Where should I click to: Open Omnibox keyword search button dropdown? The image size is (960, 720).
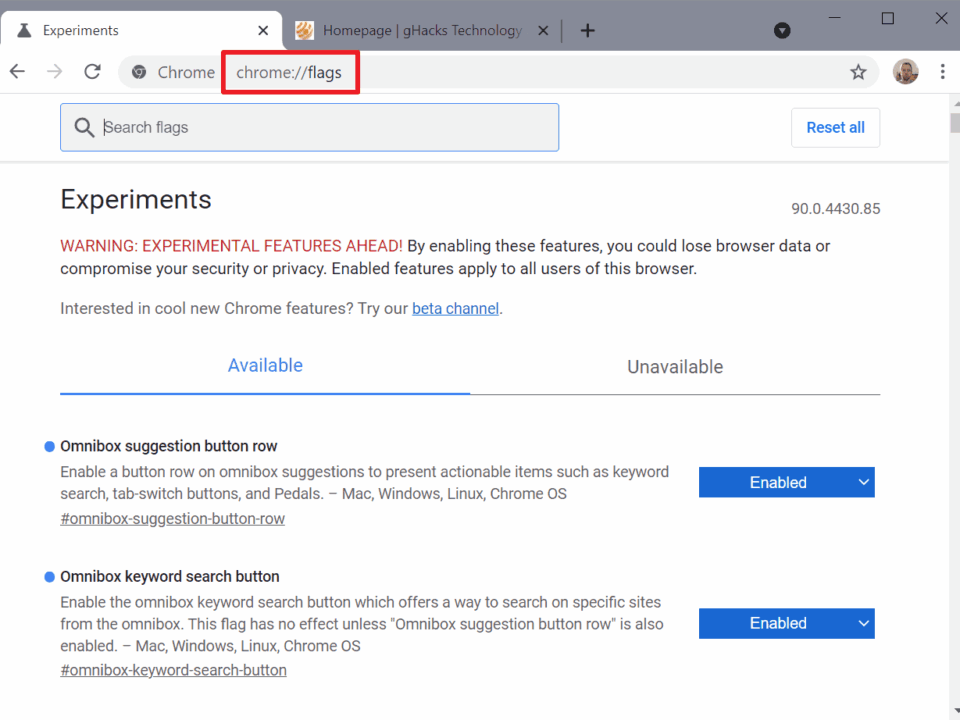coord(786,623)
